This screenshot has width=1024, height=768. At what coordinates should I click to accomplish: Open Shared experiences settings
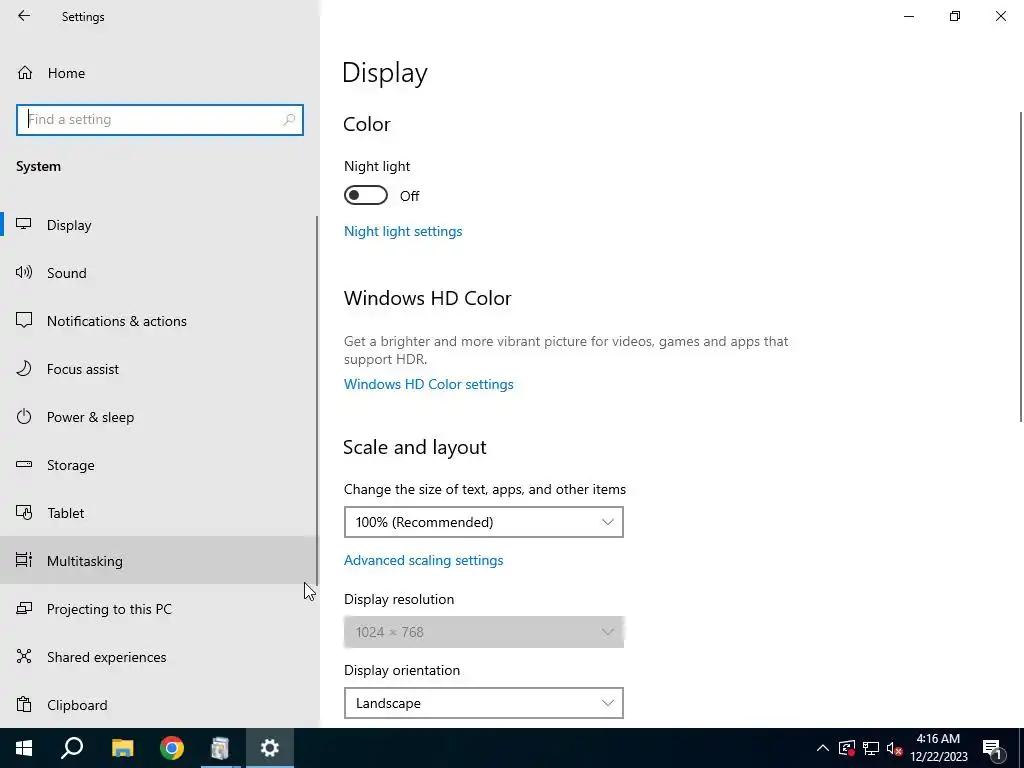pos(159,656)
